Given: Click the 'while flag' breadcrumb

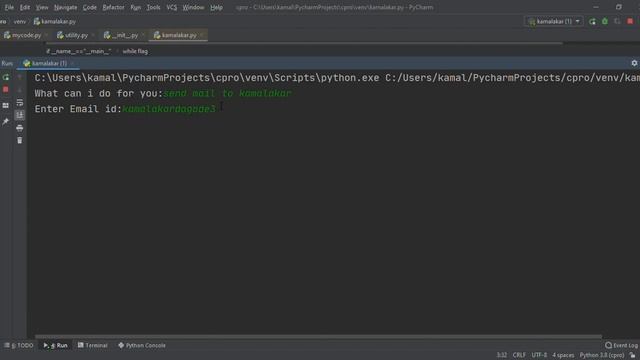Looking at the screenshot, I should point(135,51).
